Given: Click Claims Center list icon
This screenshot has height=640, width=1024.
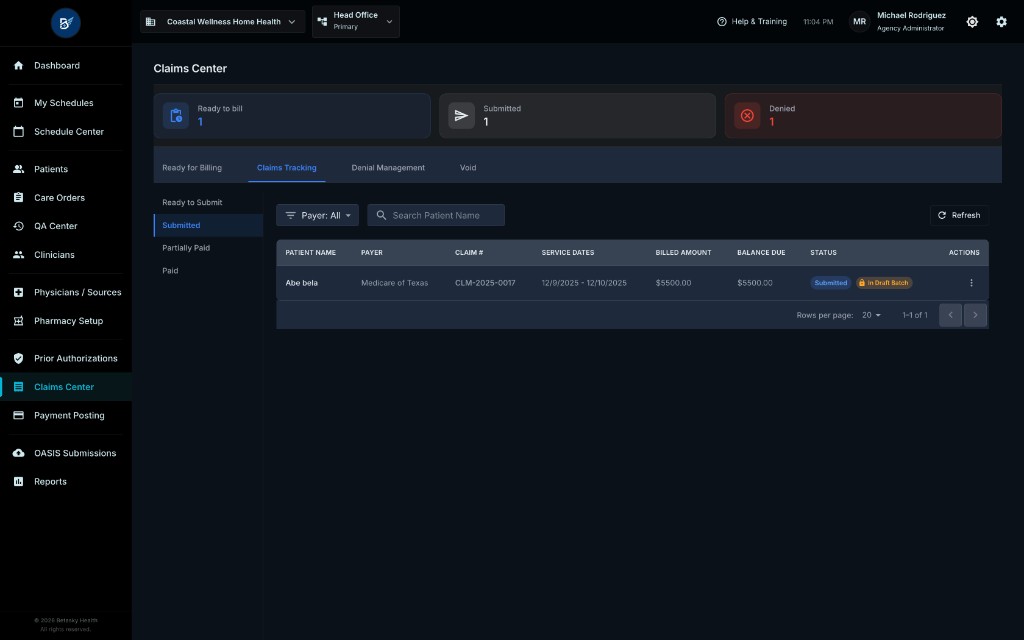Looking at the screenshot, I should (18, 387).
